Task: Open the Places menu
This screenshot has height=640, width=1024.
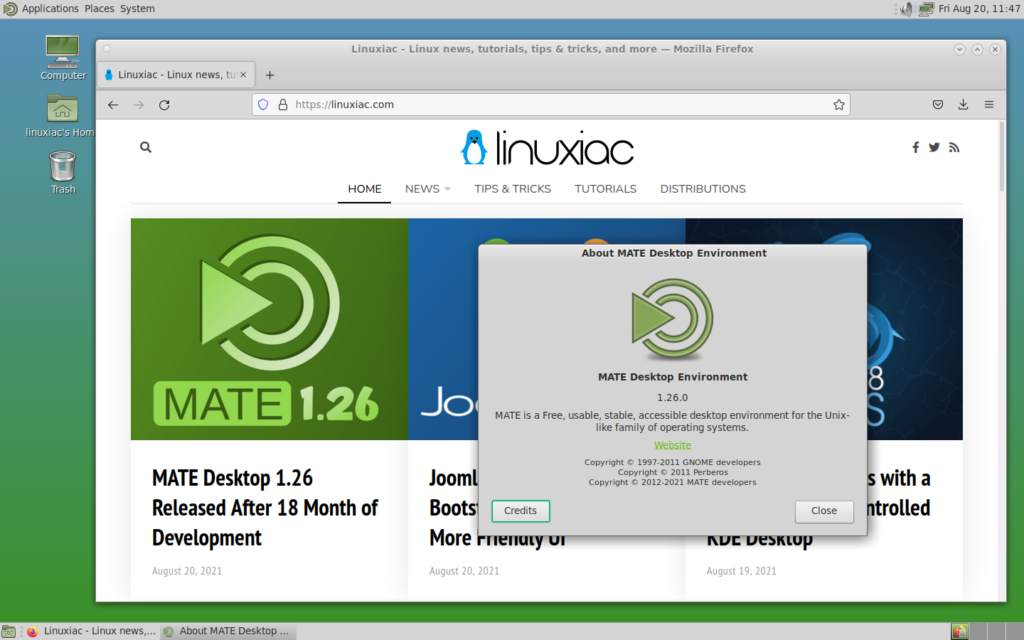Action: [x=99, y=8]
